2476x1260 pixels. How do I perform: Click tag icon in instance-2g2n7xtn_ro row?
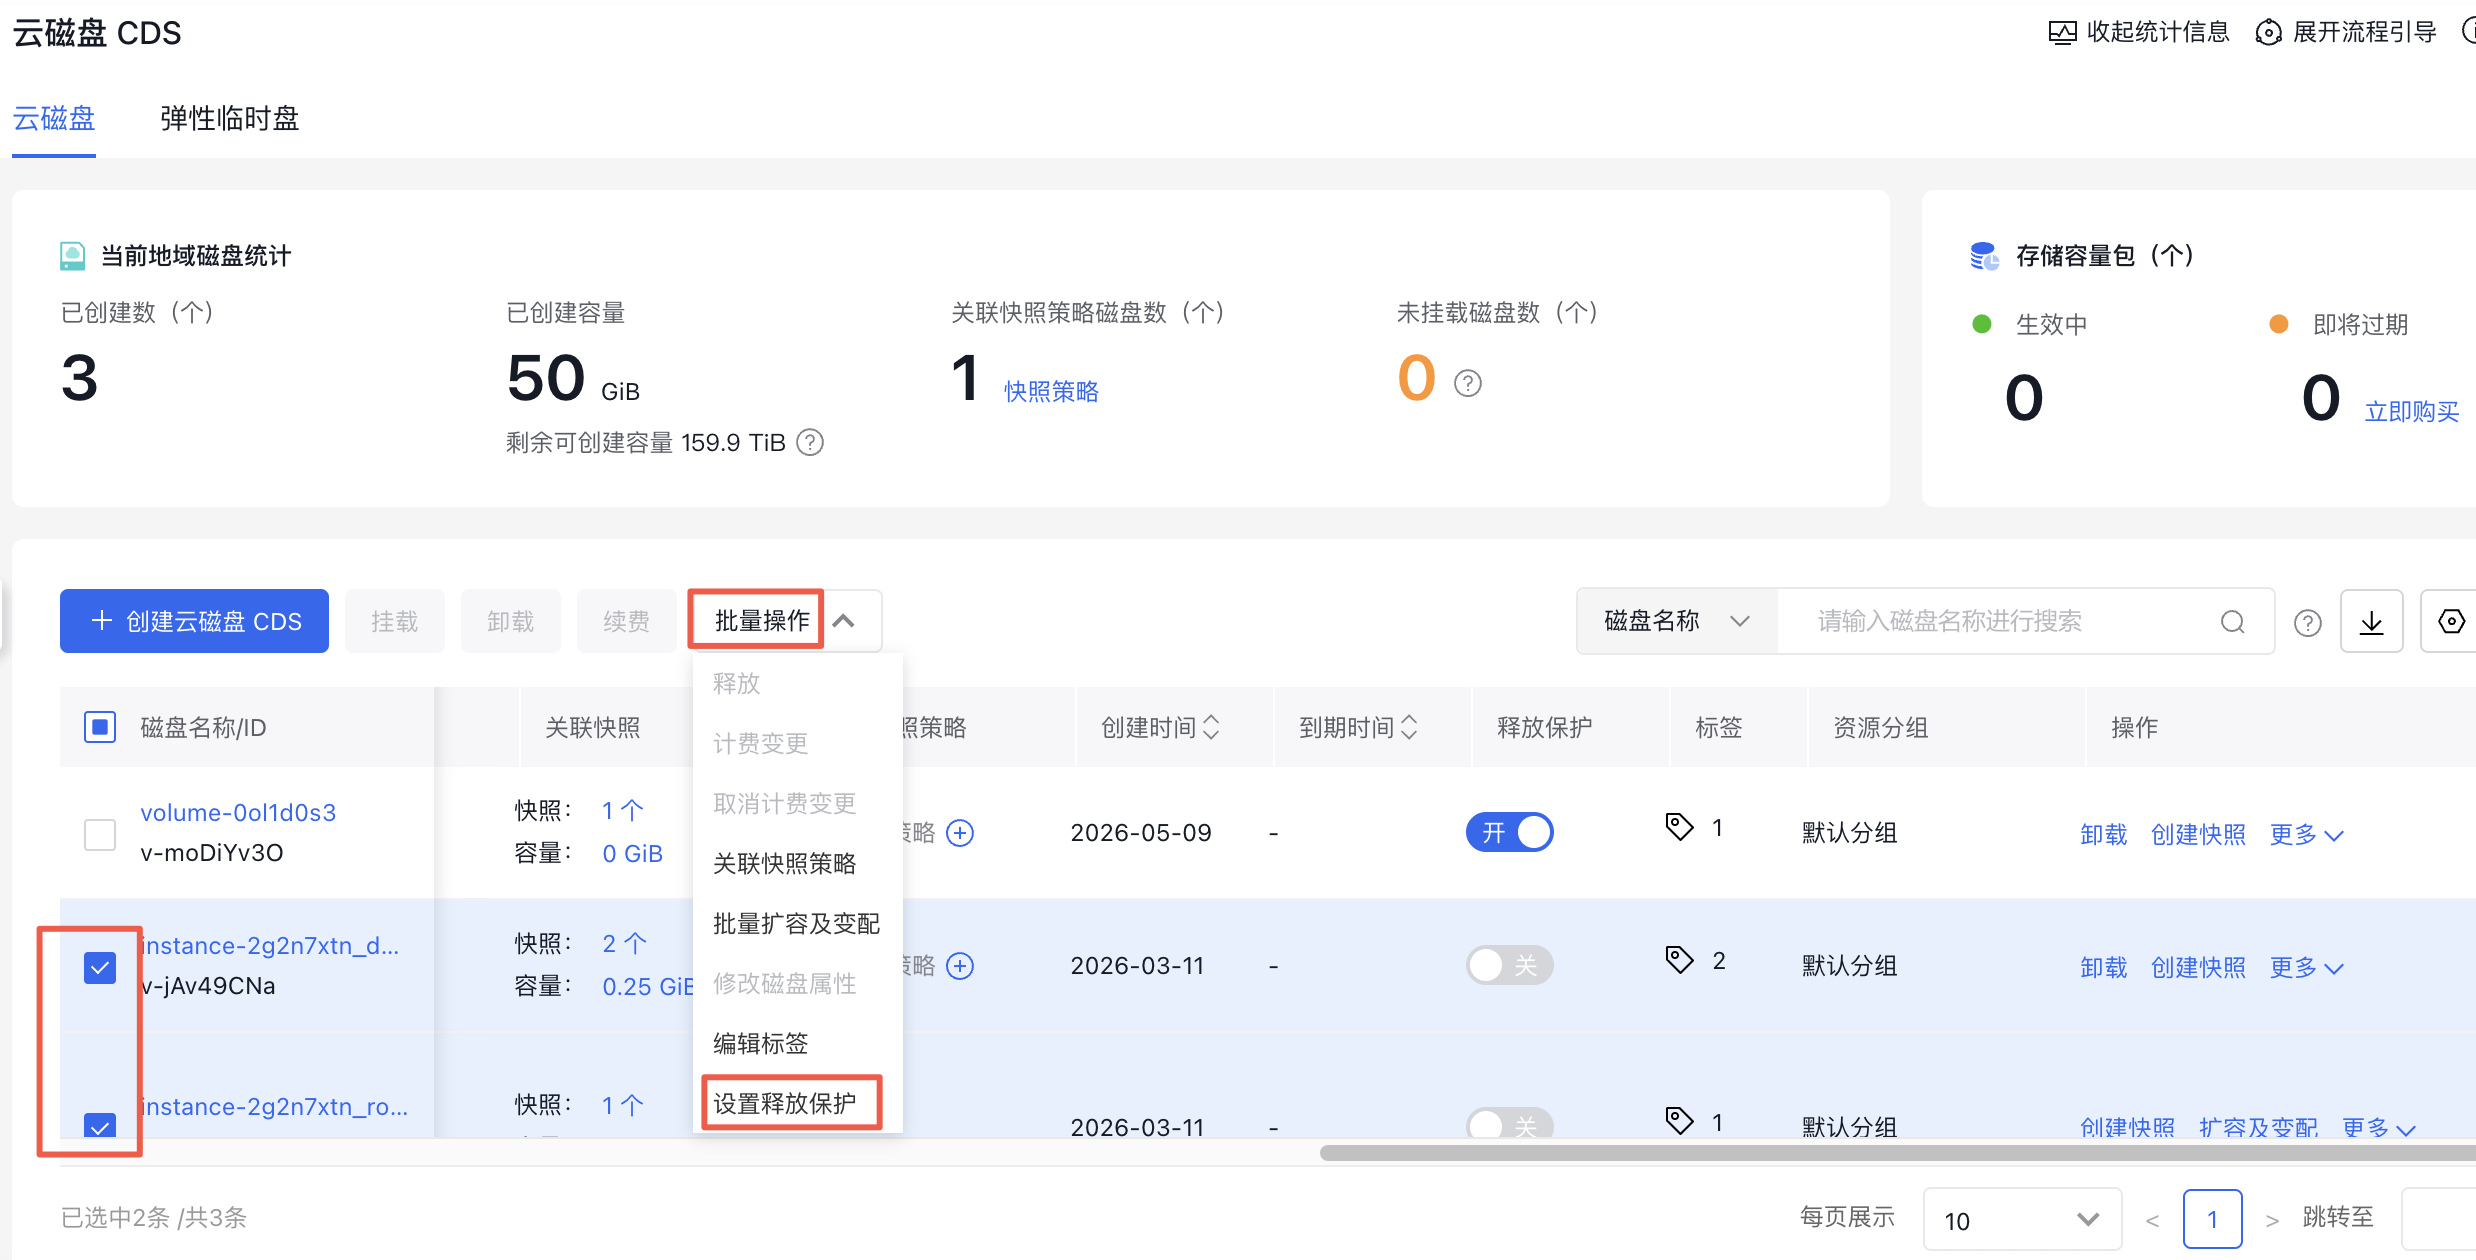tap(1679, 1121)
